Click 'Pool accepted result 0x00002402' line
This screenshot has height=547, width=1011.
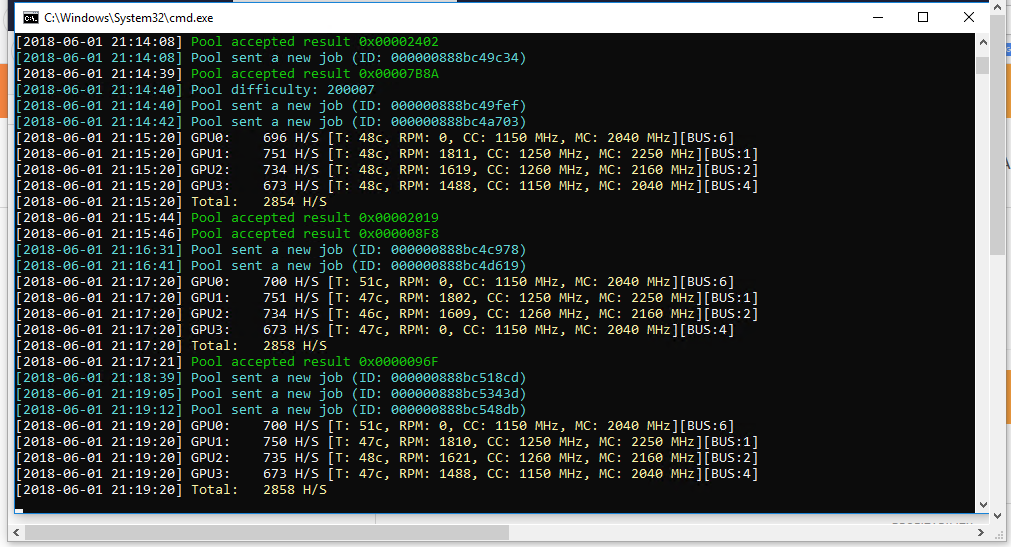click(227, 41)
